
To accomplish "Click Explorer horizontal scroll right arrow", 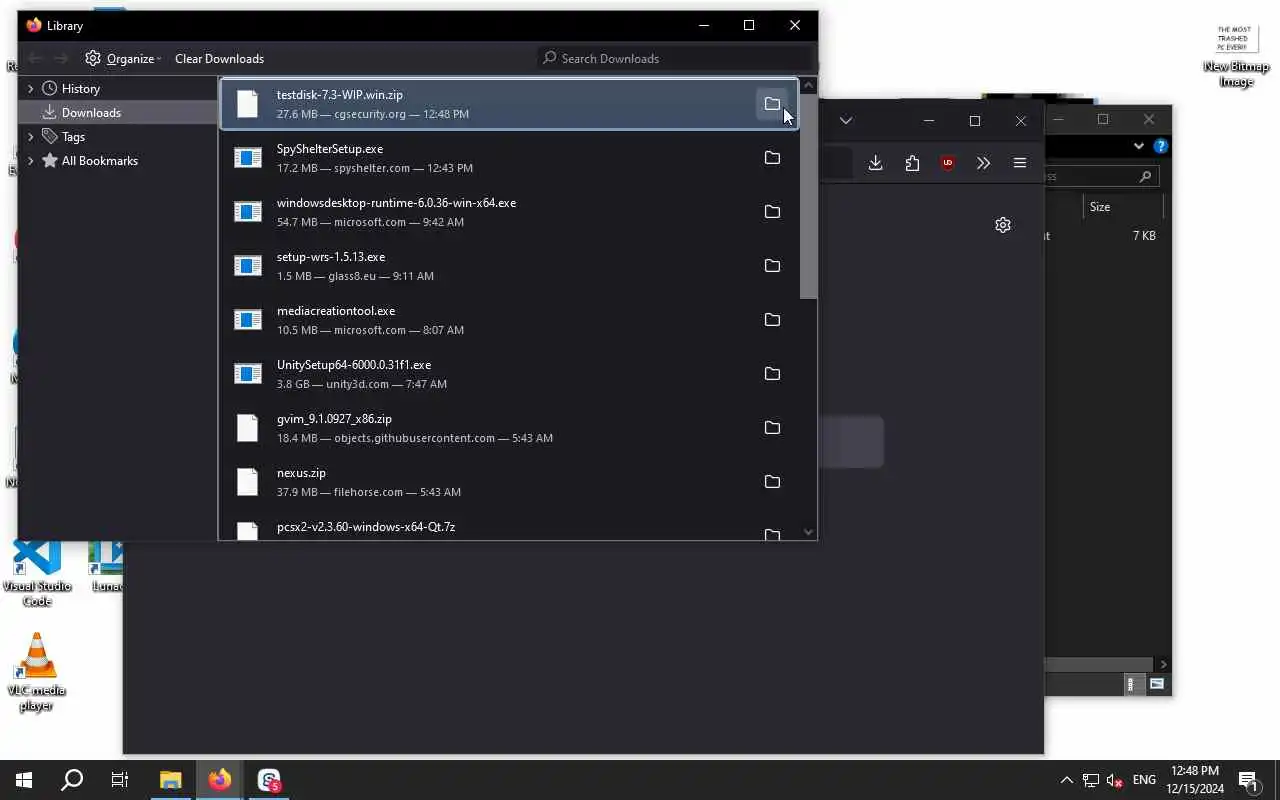I will (1163, 664).
